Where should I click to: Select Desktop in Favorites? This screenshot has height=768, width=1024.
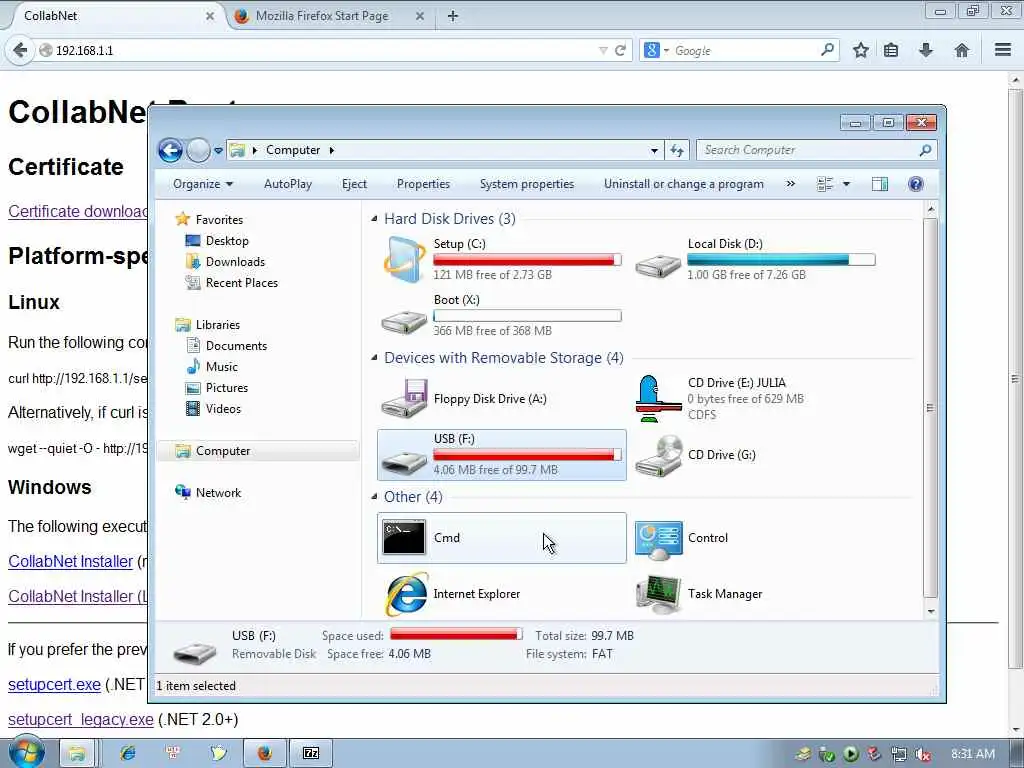click(227, 241)
